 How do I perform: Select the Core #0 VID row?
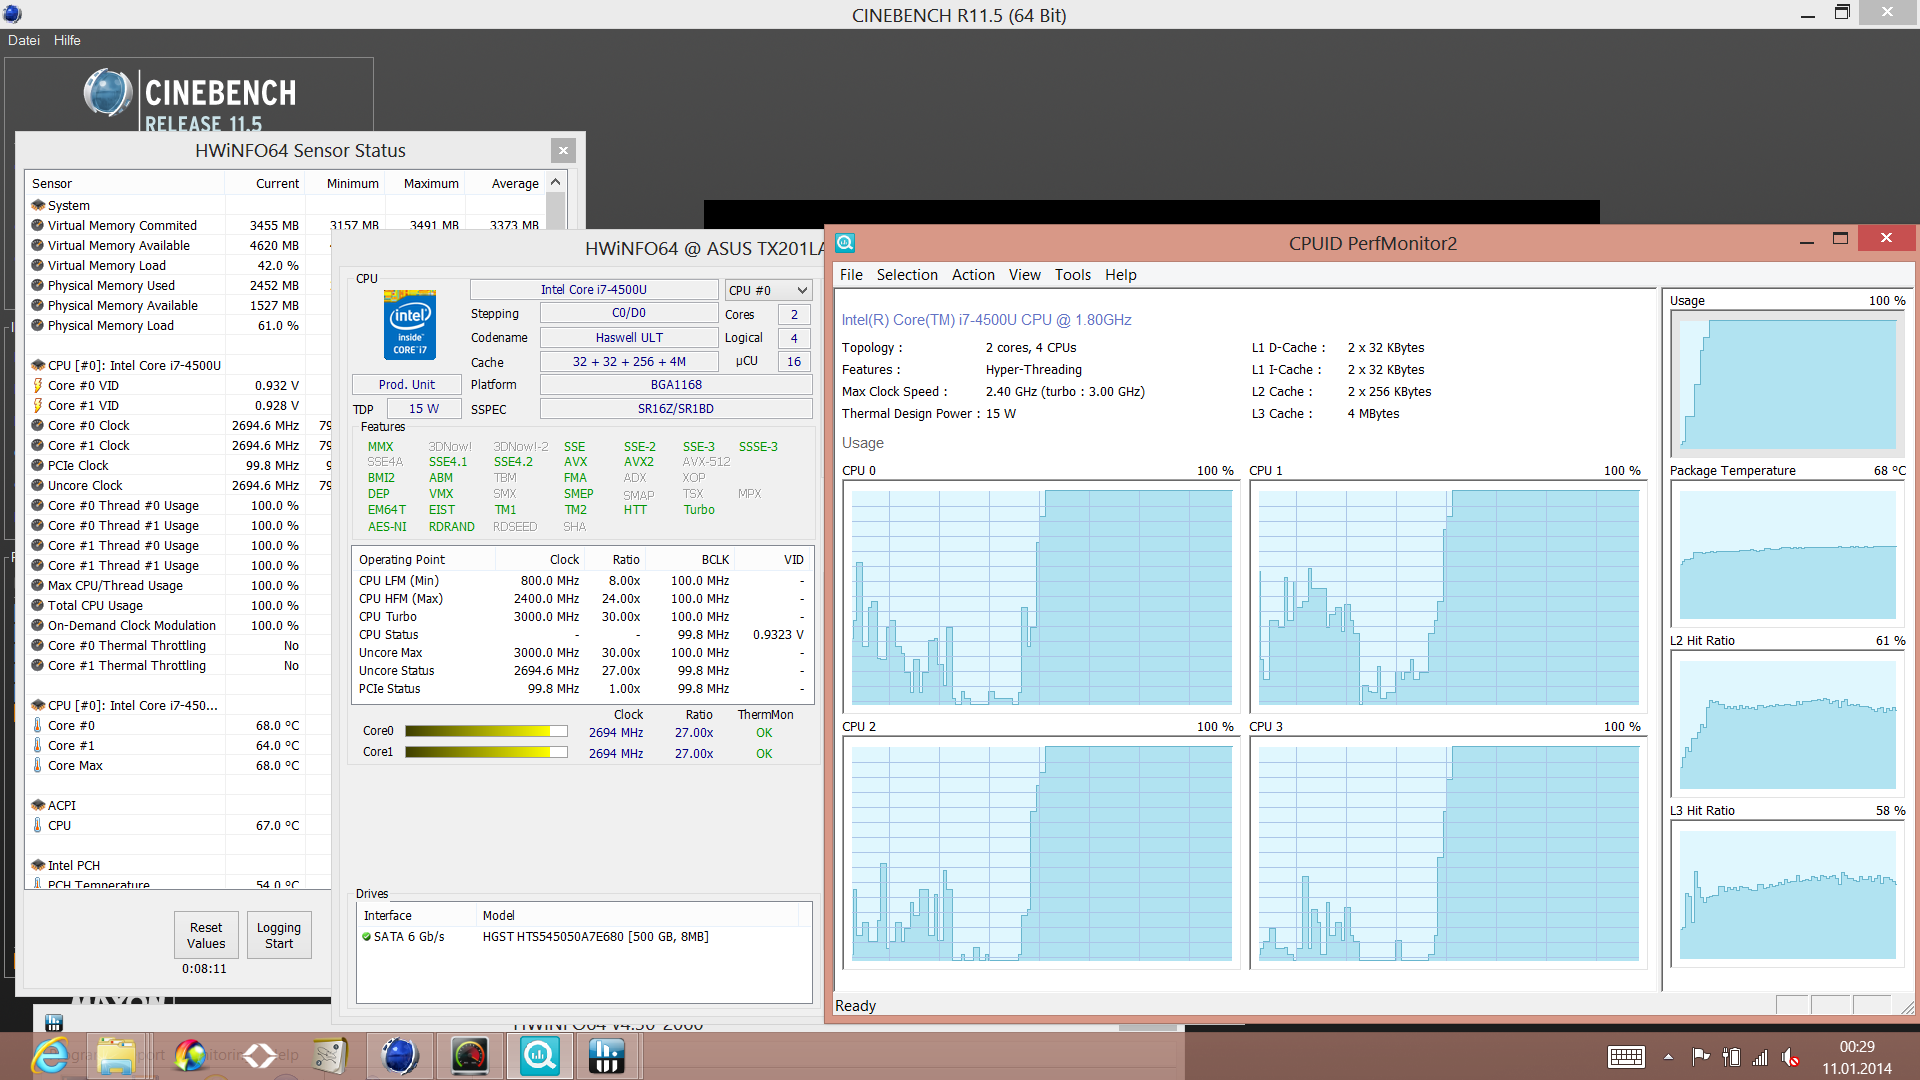click(176, 386)
